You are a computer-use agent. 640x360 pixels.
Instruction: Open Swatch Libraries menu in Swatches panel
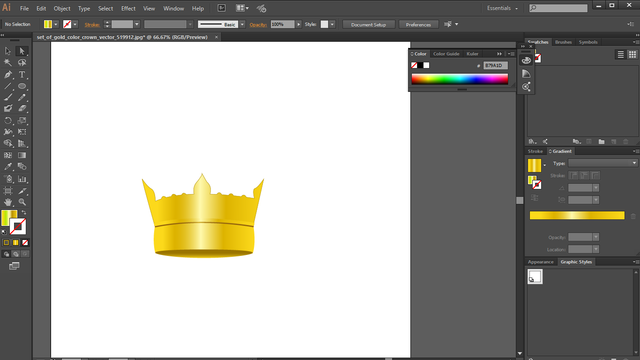532,142
